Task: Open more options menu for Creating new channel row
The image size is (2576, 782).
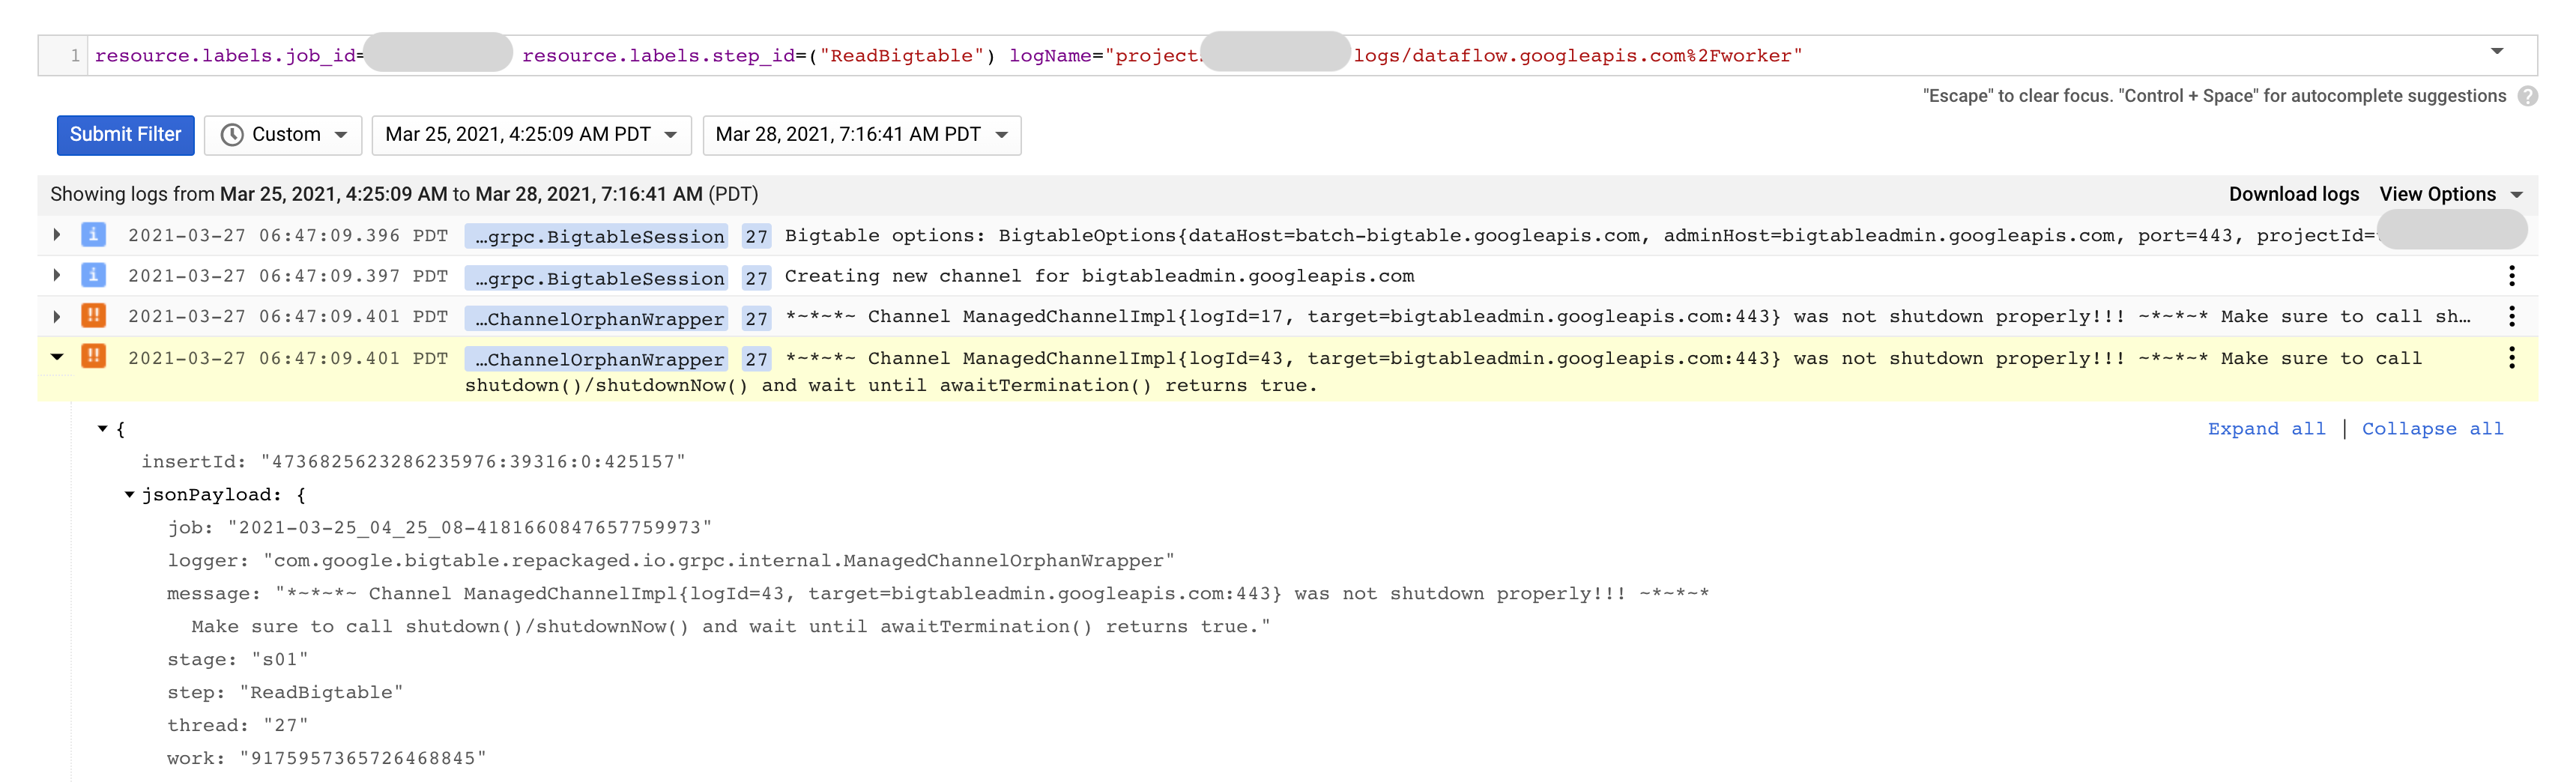Action: (2511, 276)
